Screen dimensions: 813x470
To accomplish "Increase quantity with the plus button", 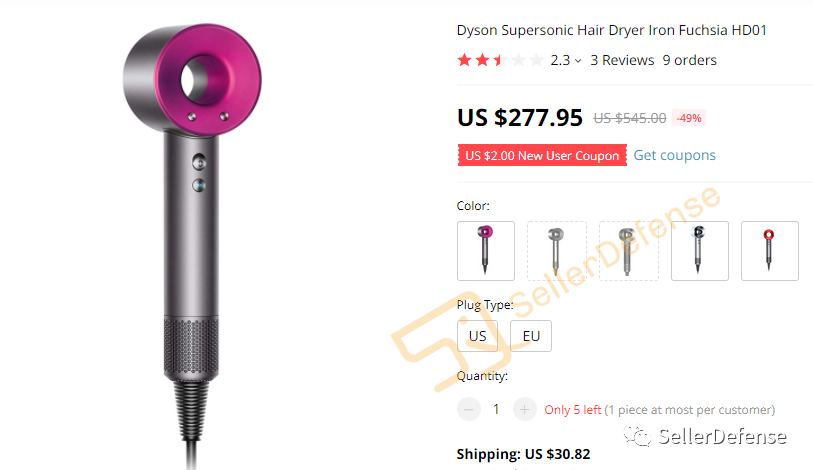I will (524, 410).
